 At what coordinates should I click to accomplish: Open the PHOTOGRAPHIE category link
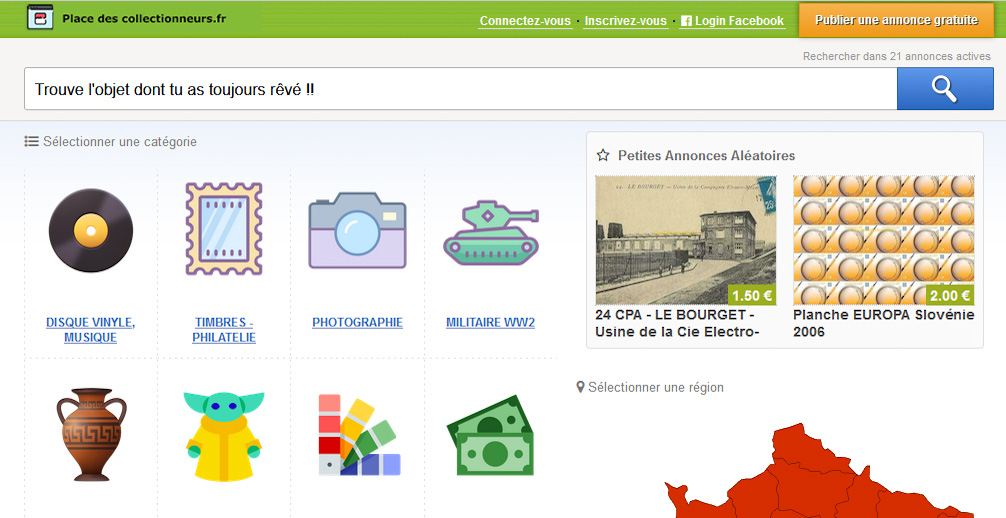[x=357, y=322]
